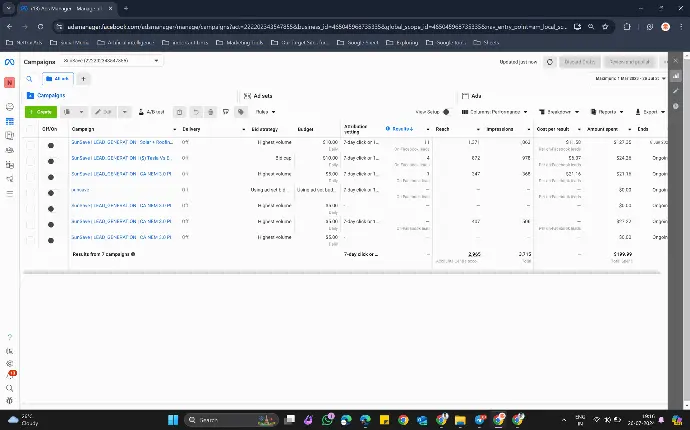Click the info icon beside Results from 7 campaigns

click(x=133, y=254)
